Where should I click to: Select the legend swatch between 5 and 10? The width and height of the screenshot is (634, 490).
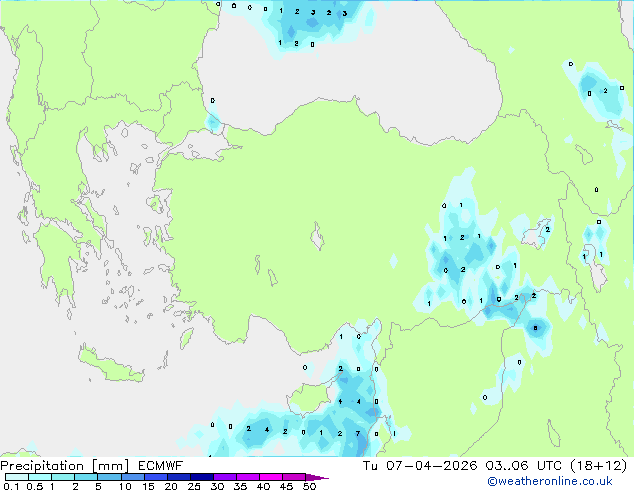pos(109,477)
